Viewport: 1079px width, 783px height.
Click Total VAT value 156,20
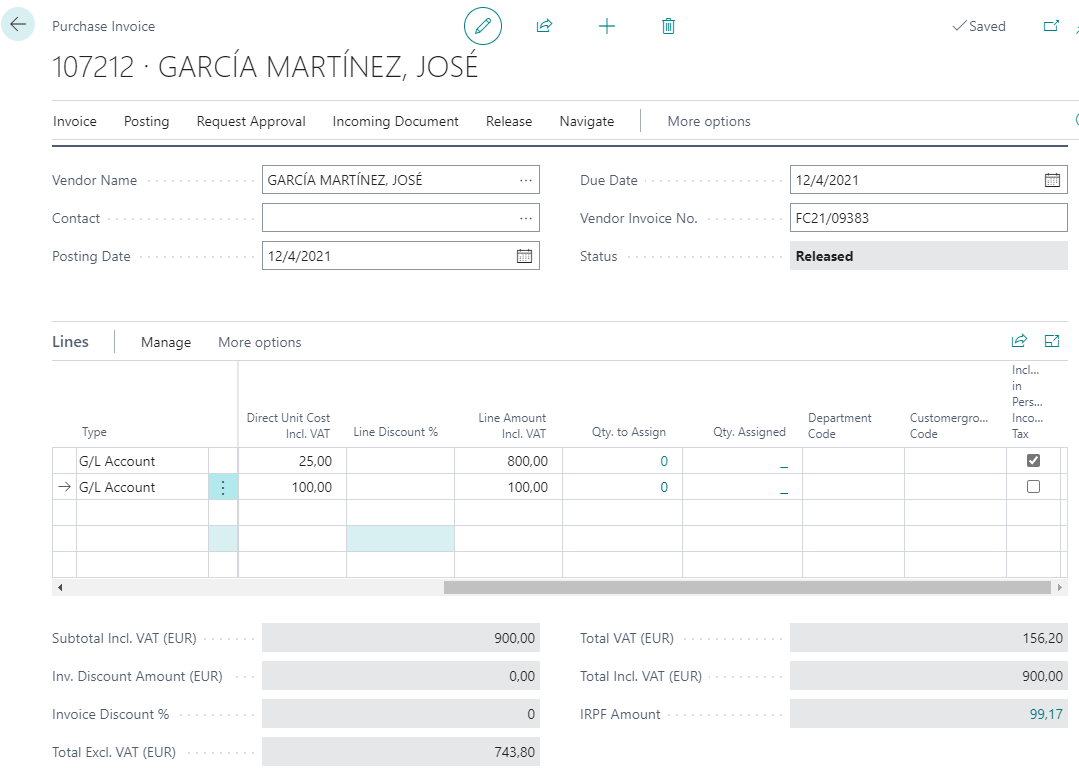(x=928, y=638)
